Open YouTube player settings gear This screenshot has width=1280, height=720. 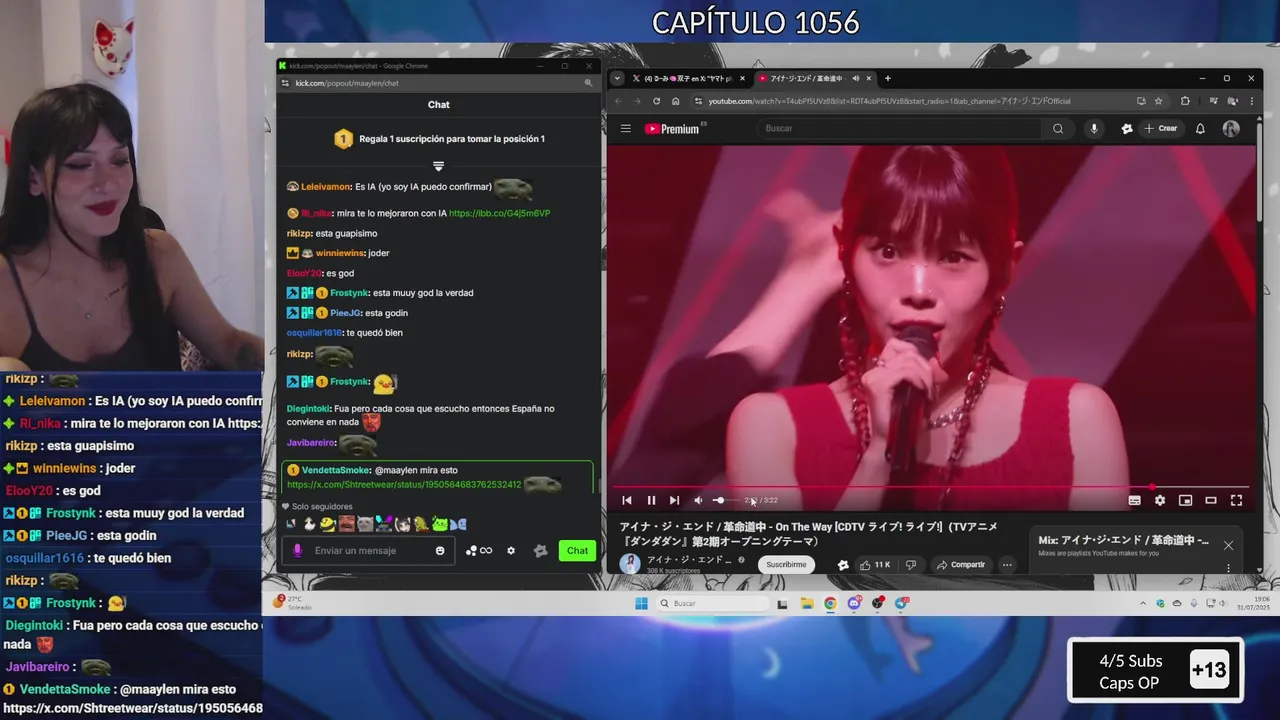coord(1160,500)
